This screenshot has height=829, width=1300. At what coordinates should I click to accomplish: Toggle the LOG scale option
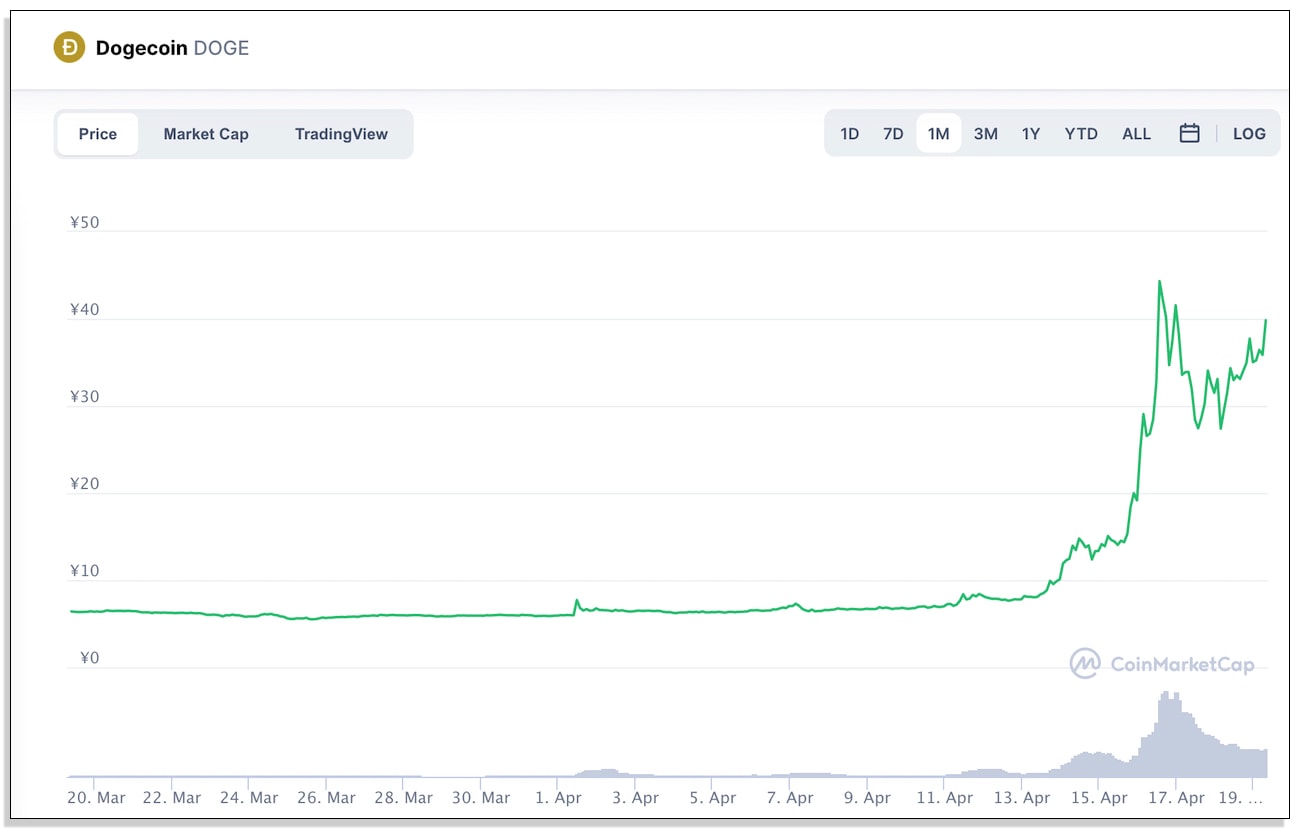[x=1249, y=134]
